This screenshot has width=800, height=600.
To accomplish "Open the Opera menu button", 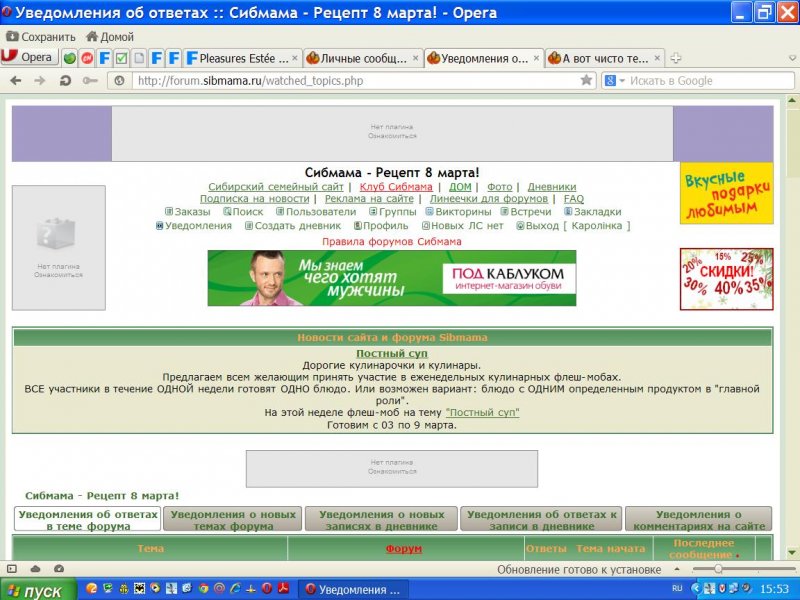I will pos(28,57).
